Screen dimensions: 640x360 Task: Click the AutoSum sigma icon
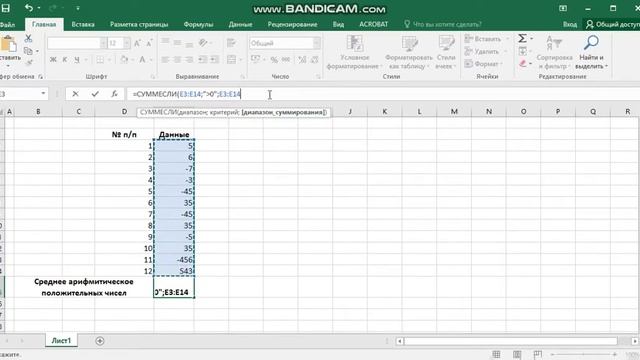522,38
